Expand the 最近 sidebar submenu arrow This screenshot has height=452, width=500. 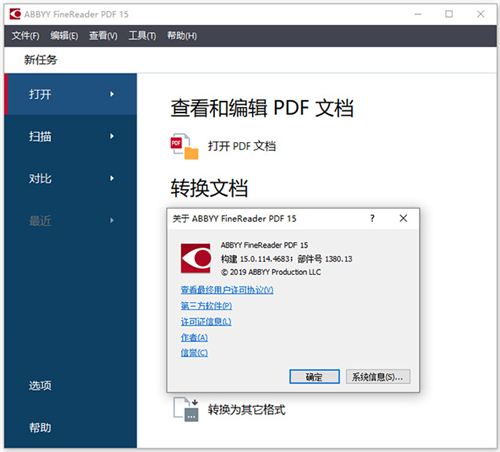tap(112, 220)
